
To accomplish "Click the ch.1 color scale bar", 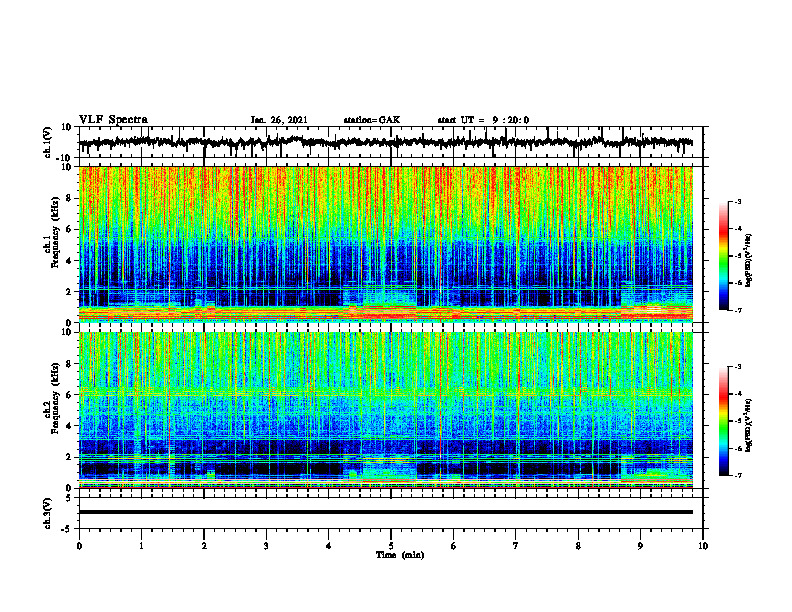I will 724,256.
